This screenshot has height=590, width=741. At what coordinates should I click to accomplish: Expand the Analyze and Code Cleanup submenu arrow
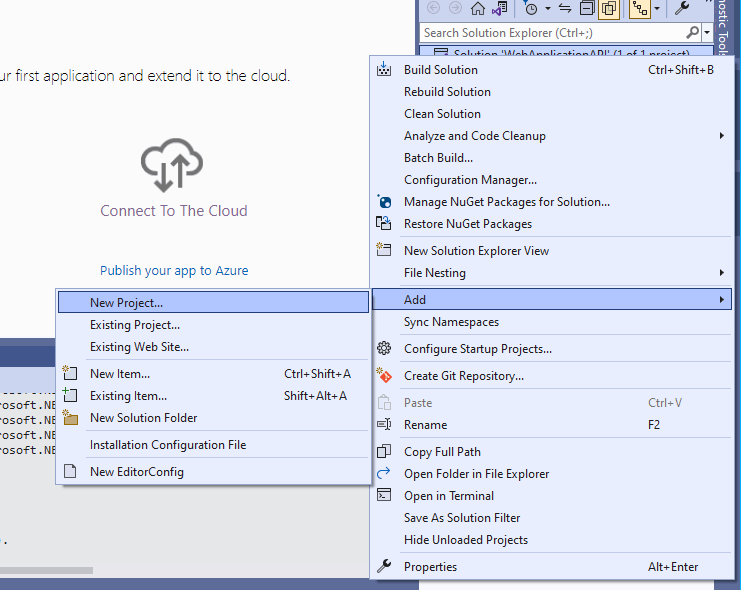tap(721, 136)
